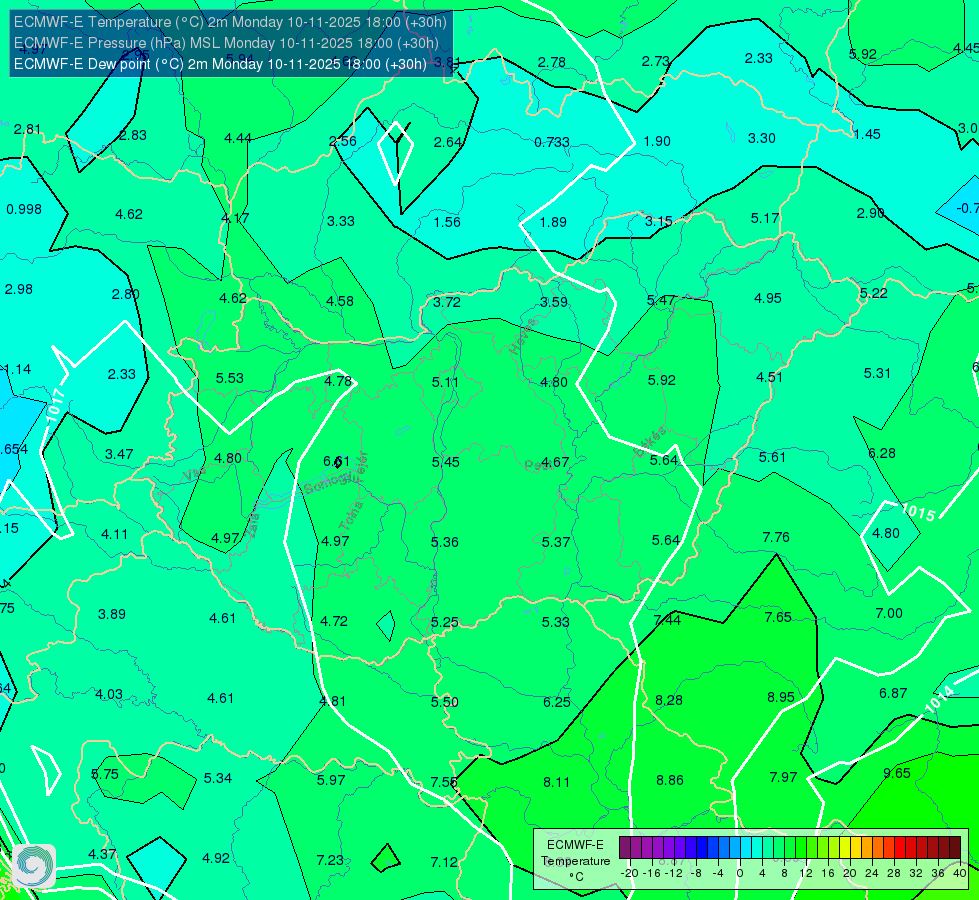
Task: Click the 1.56 temperature value
Action: 447,222
